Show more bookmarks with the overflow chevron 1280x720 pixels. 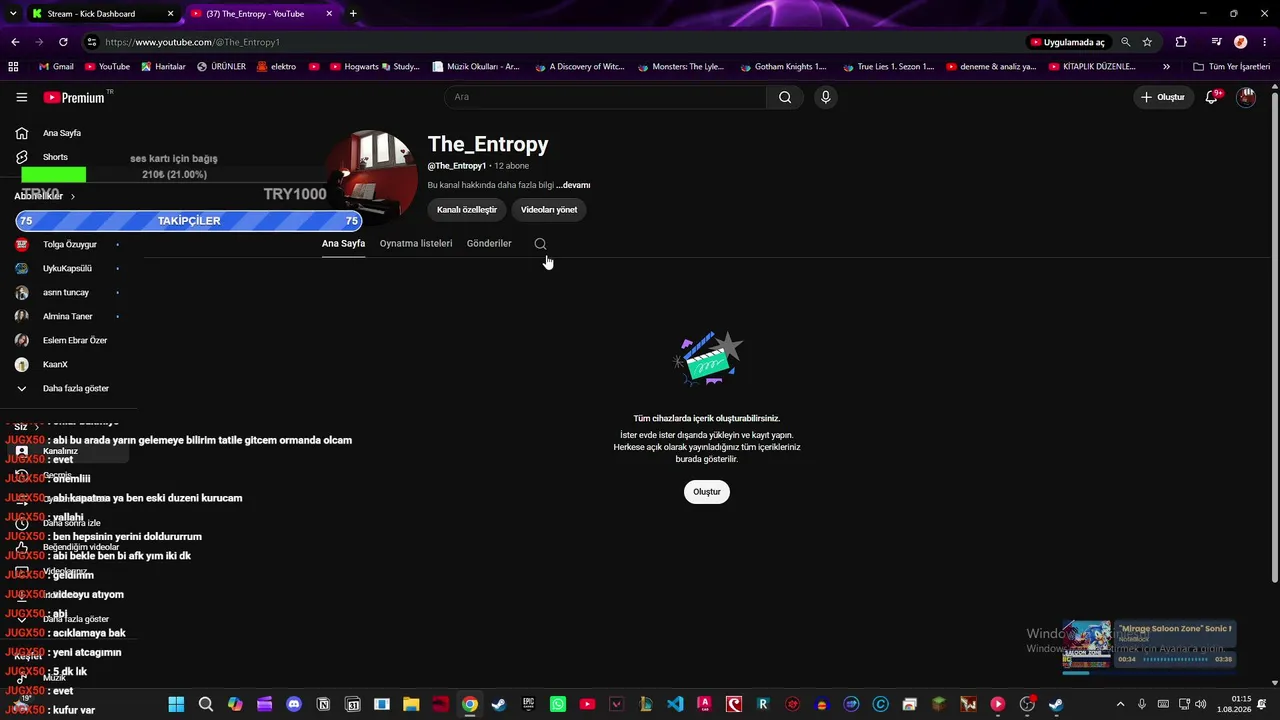click(x=1166, y=67)
